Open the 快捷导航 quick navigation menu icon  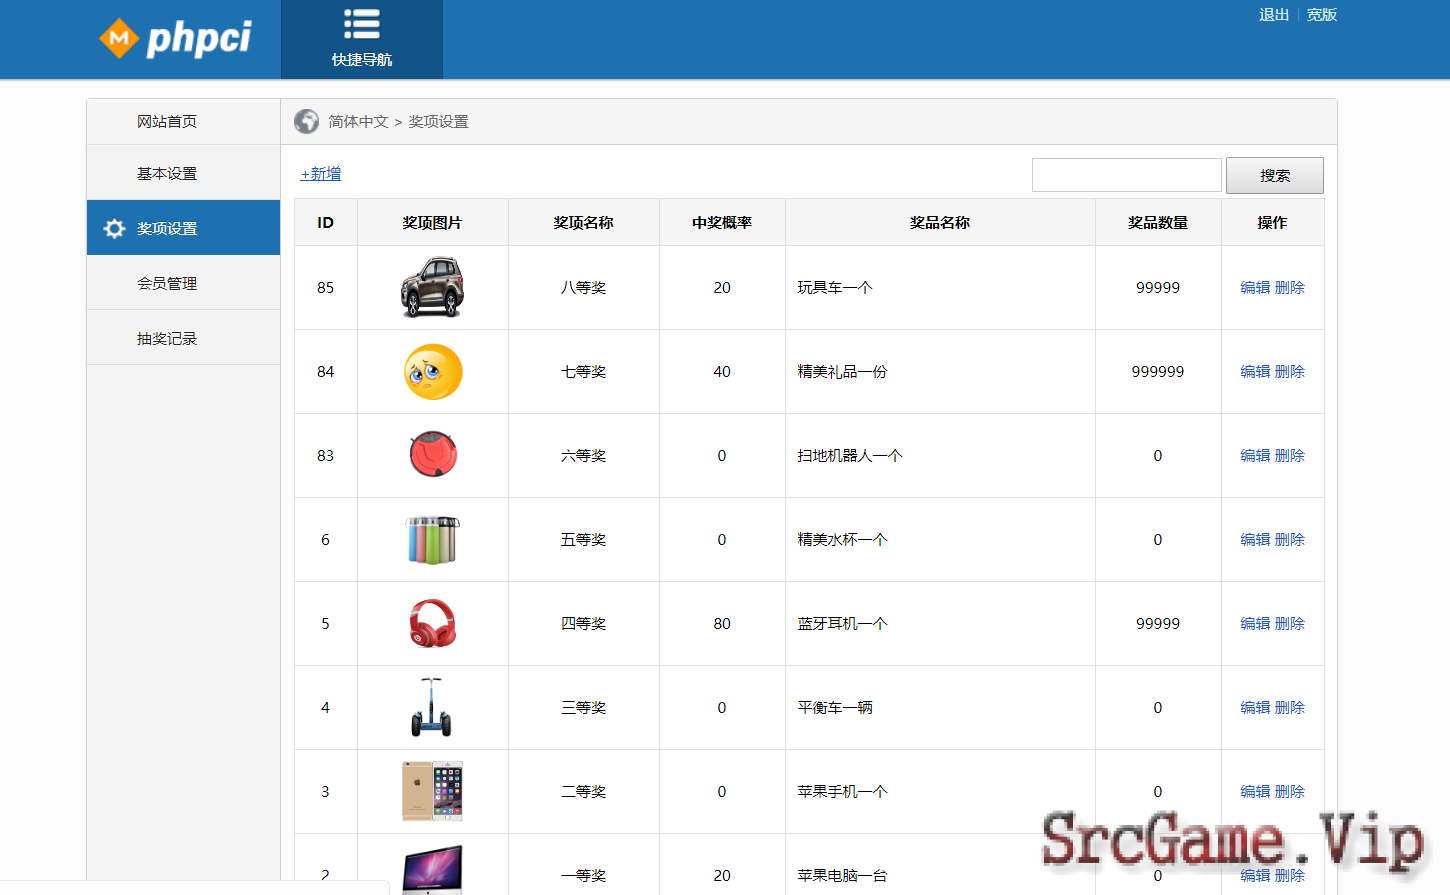[361, 25]
